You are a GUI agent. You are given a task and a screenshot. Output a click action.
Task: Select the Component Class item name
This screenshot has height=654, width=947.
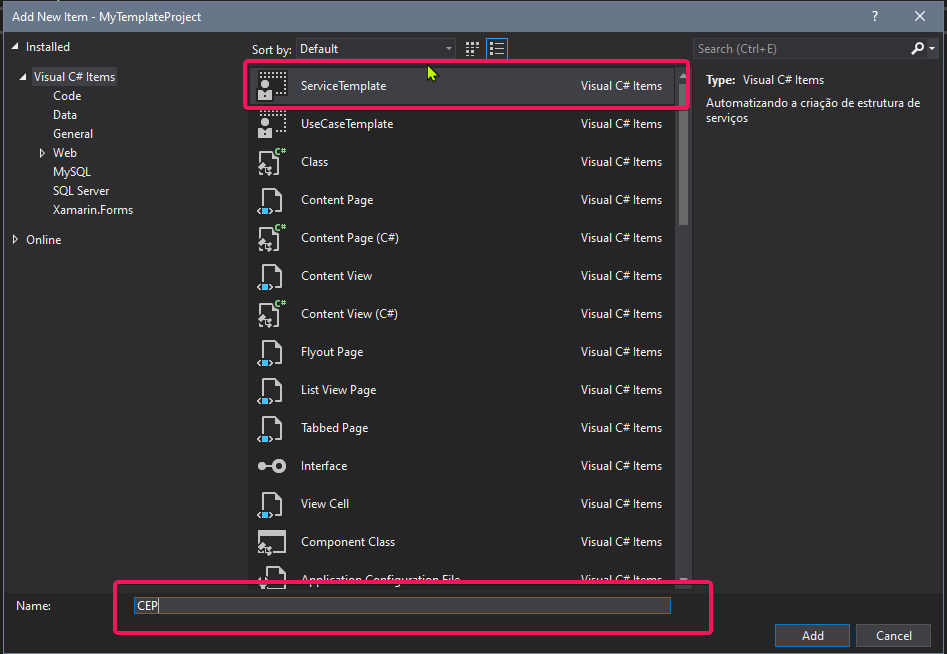(348, 542)
